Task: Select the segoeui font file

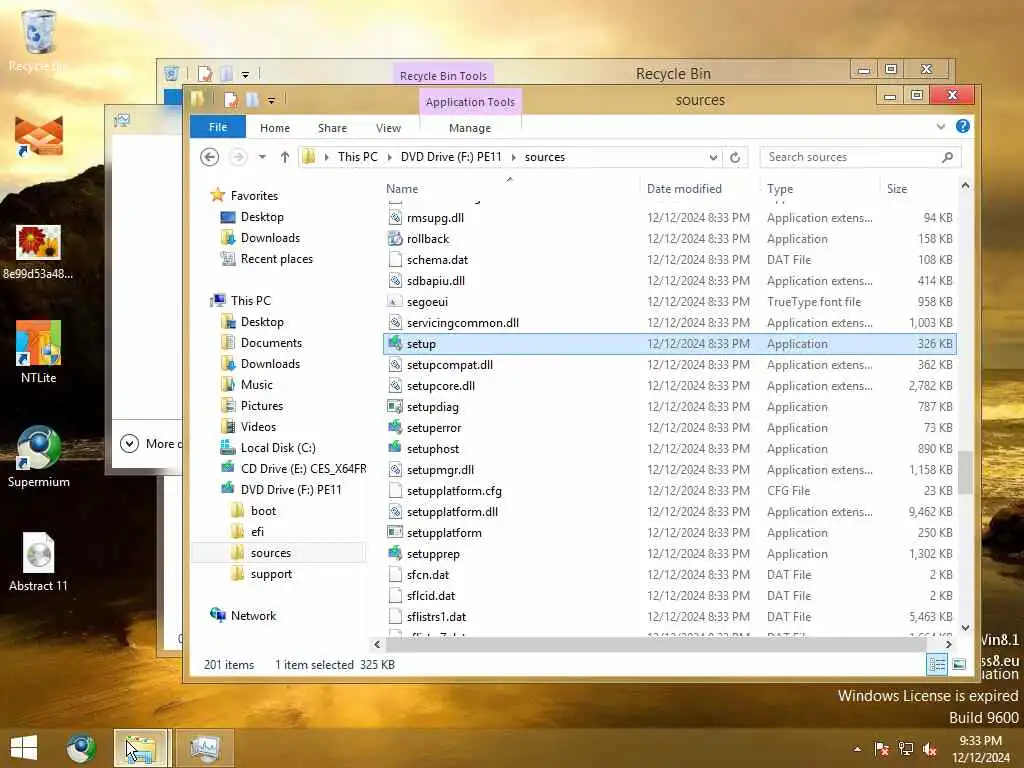Action: 427,302
